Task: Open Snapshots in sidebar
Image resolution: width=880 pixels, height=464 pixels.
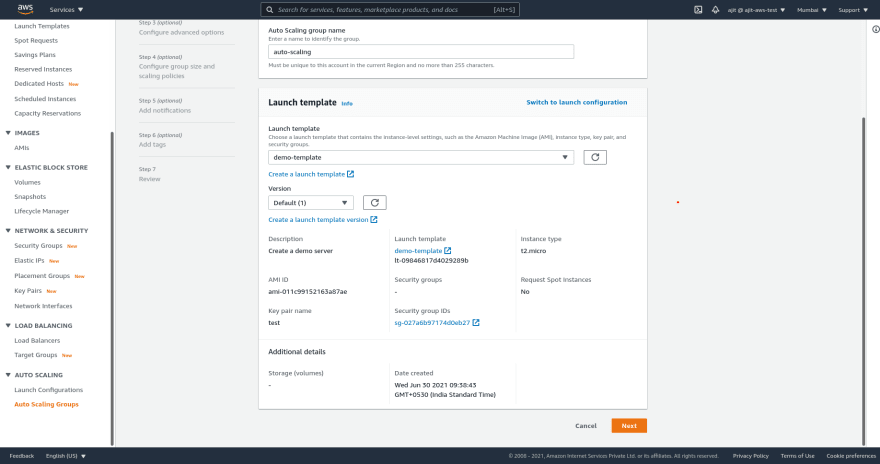Action: point(30,196)
